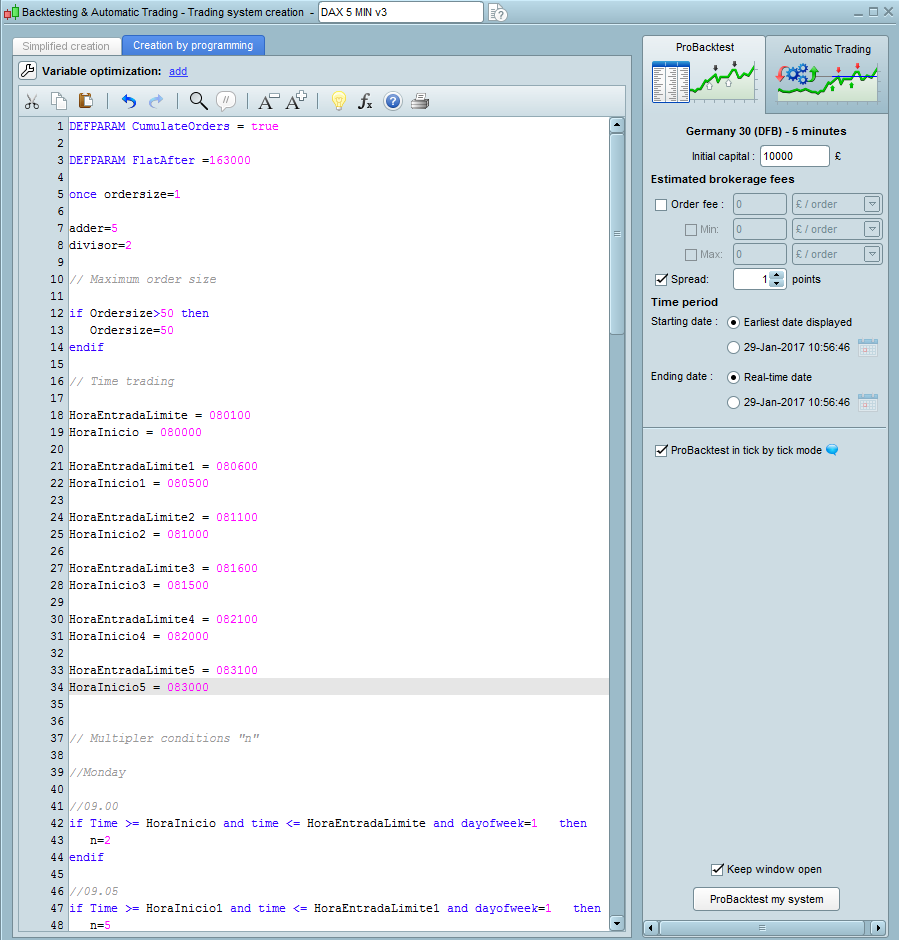Viewport: 899px width, 940px height.
Task: Expand the Max fee unit dropdown
Action: [871, 255]
